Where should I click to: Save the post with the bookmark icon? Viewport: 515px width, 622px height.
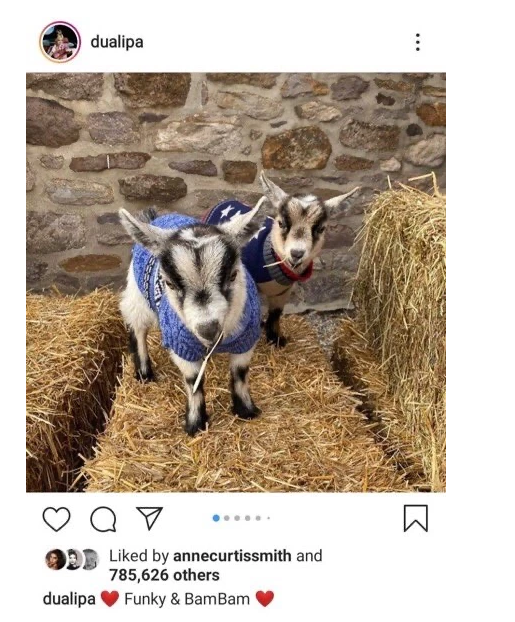tap(415, 518)
